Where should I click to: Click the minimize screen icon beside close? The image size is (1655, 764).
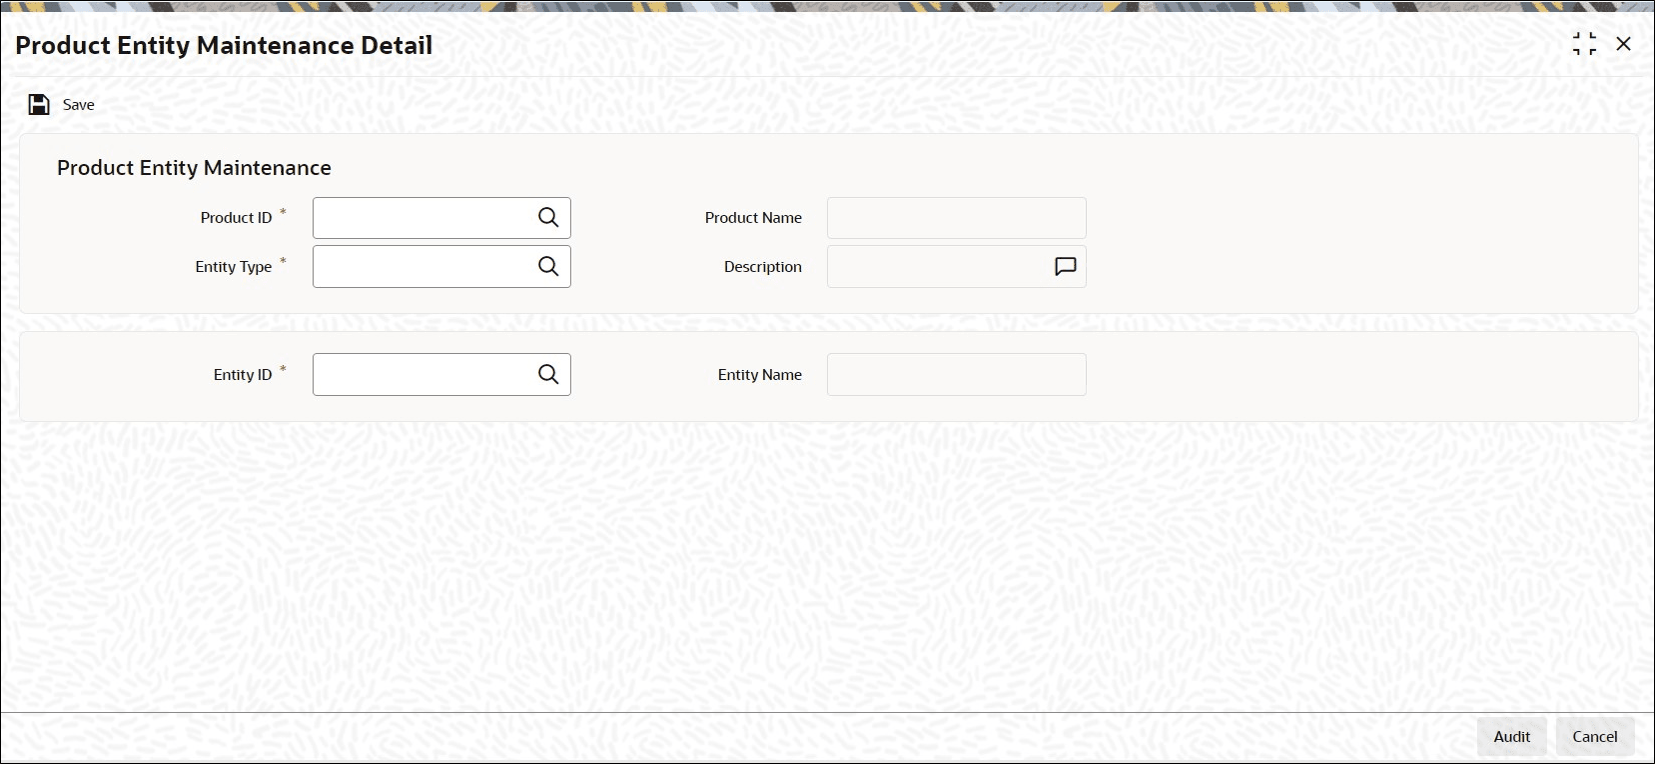(1584, 44)
